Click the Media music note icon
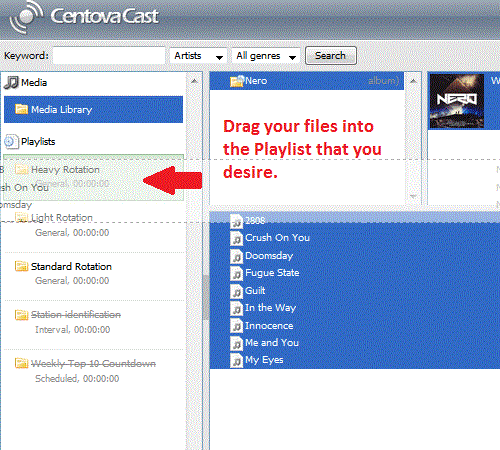The image size is (500, 450). tap(12, 82)
